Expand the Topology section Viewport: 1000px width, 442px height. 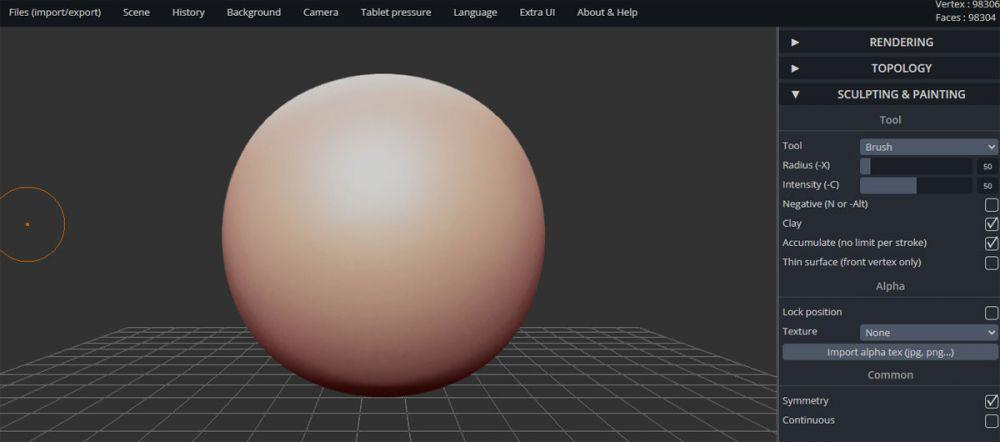[889, 68]
